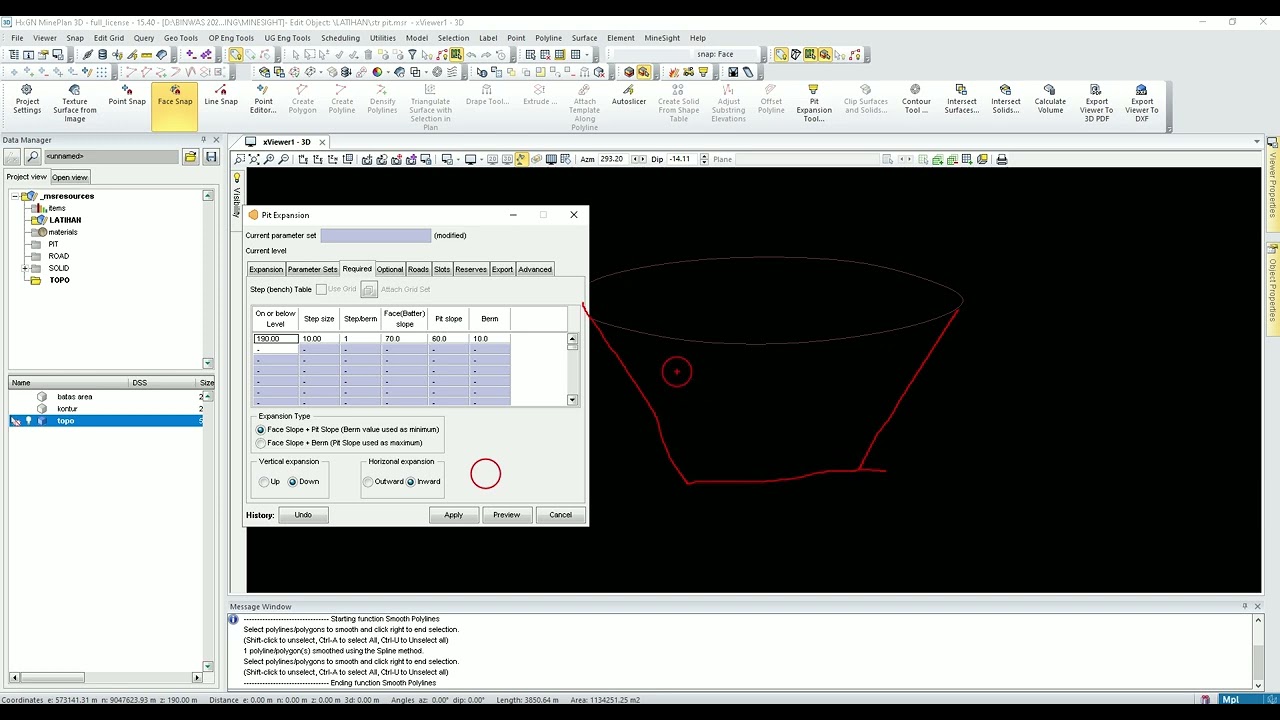This screenshot has width=1280, height=720.
Task: Switch to Open view tab
Action: coord(70,177)
